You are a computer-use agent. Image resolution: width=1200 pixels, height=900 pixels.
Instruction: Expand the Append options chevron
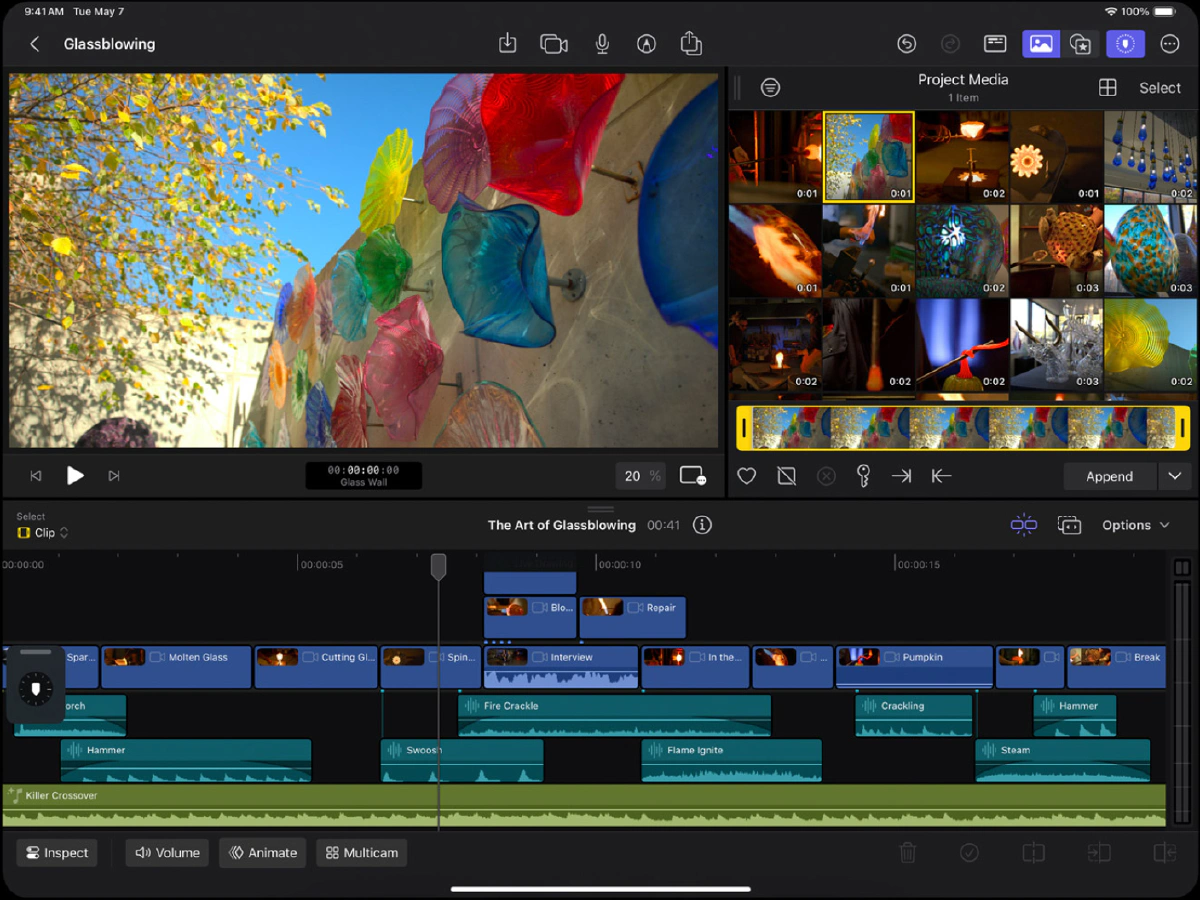coord(1175,477)
